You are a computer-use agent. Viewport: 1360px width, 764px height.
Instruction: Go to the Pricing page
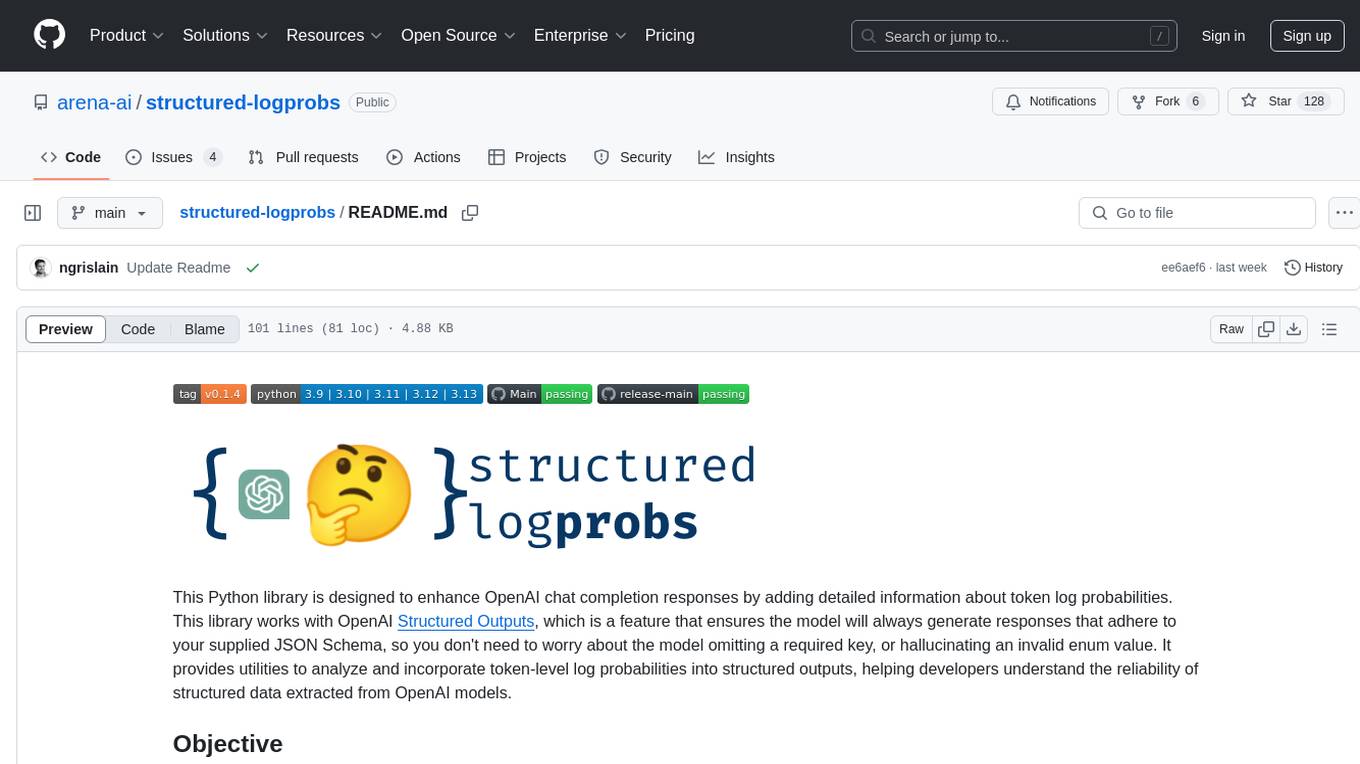pyautogui.click(x=670, y=35)
